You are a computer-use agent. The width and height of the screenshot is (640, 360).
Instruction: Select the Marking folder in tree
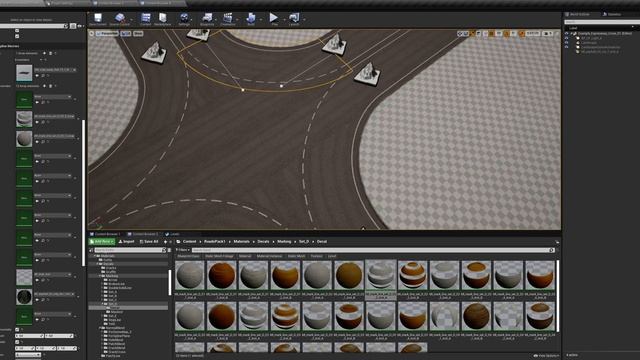[x=112, y=276]
